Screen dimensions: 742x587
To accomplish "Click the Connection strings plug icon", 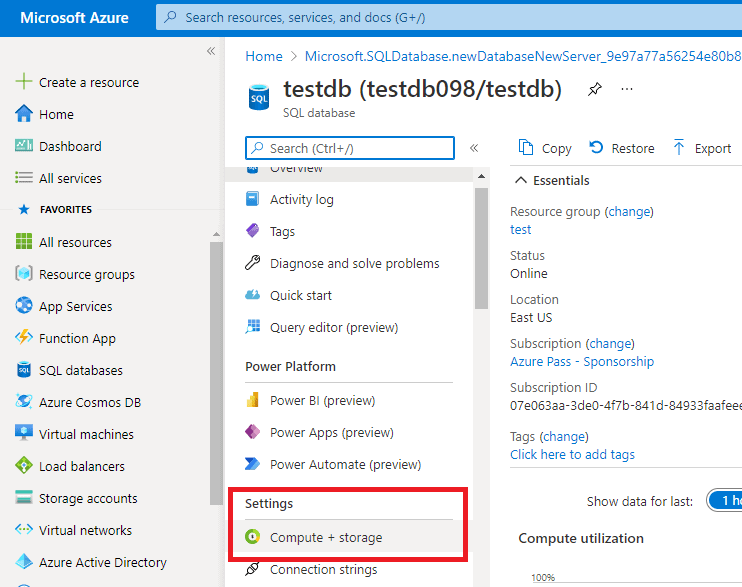I will (x=253, y=569).
